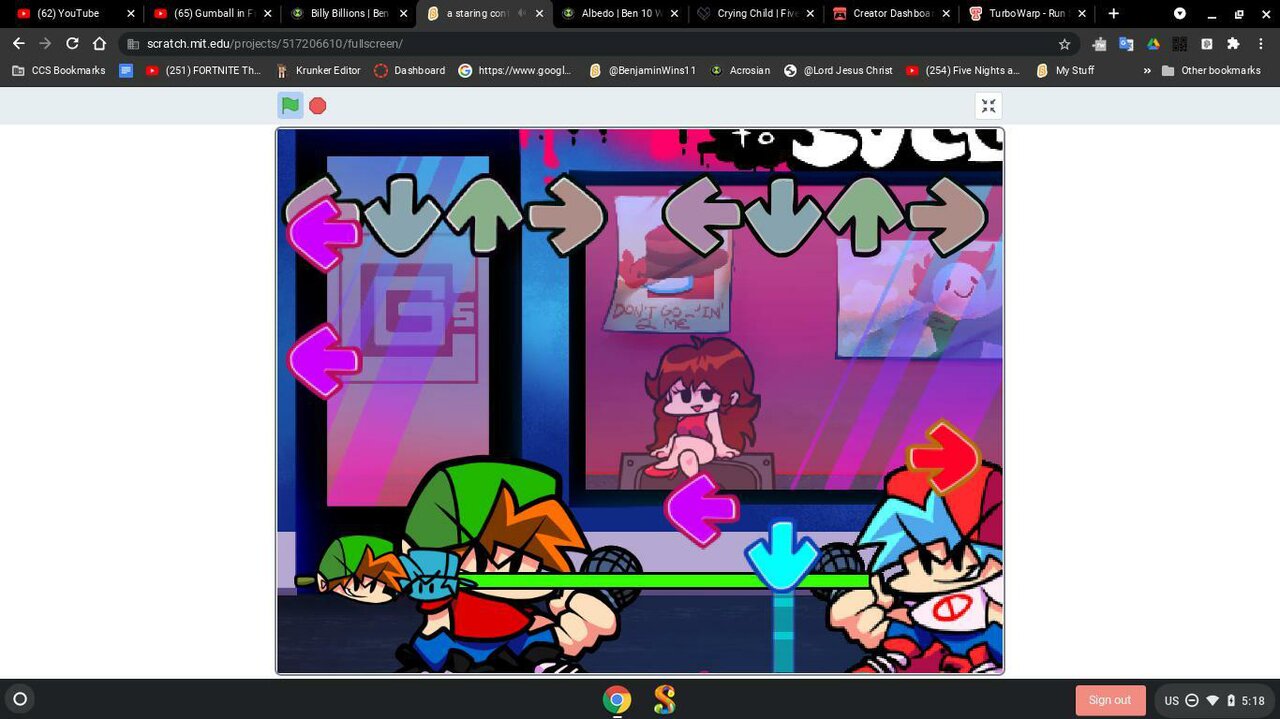
Task: Open the Chrome three-dot menu
Action: click(1261, 44)
